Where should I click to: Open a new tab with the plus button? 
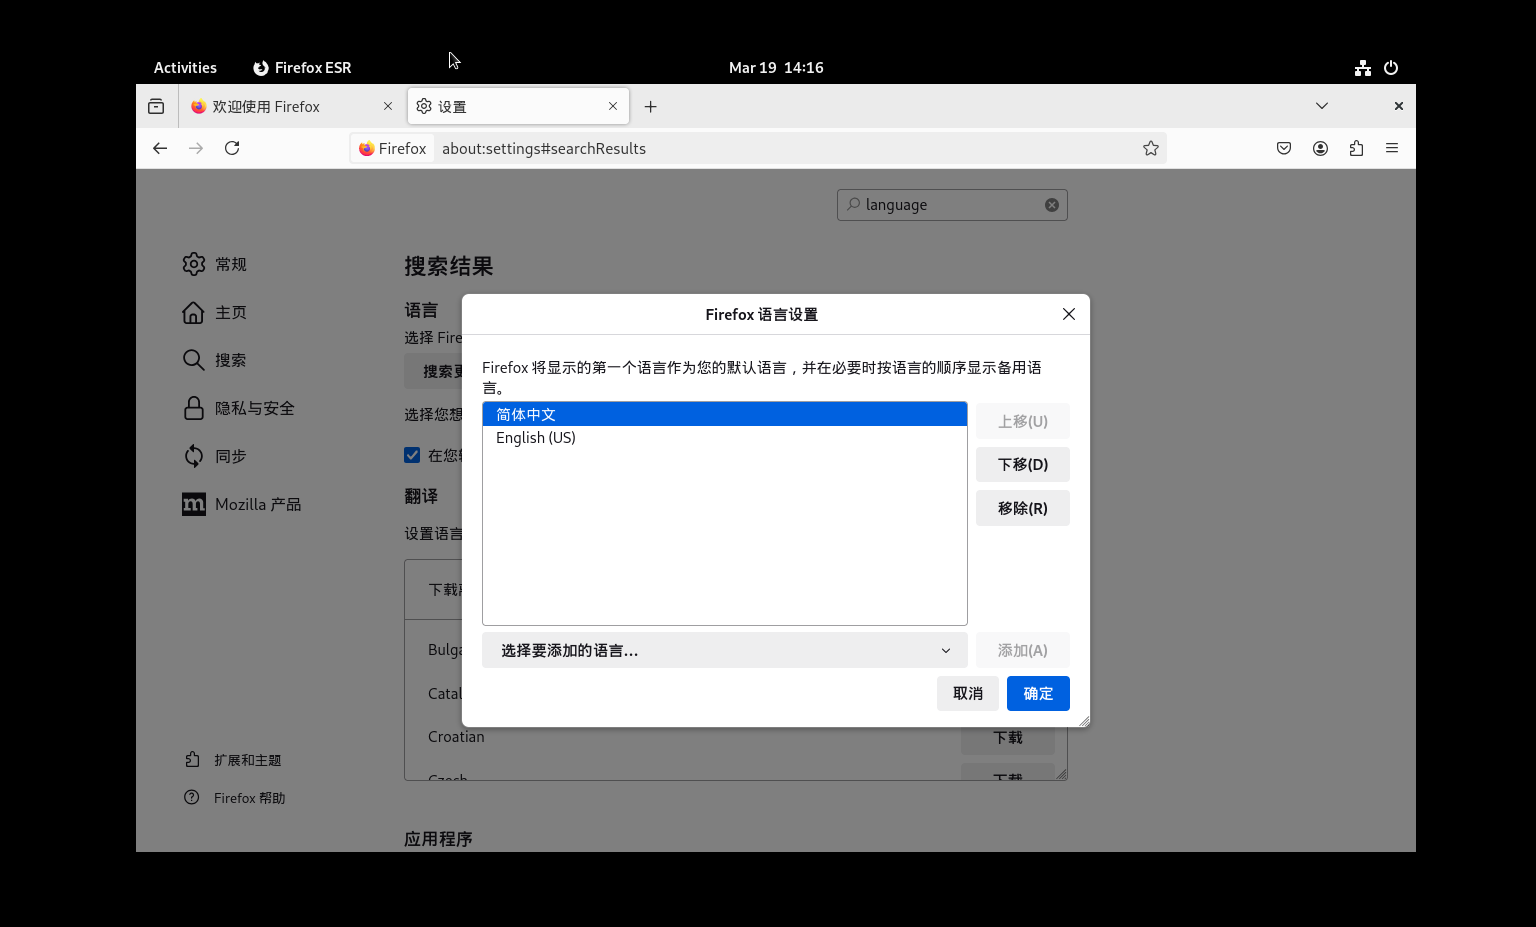click(651, 106)
